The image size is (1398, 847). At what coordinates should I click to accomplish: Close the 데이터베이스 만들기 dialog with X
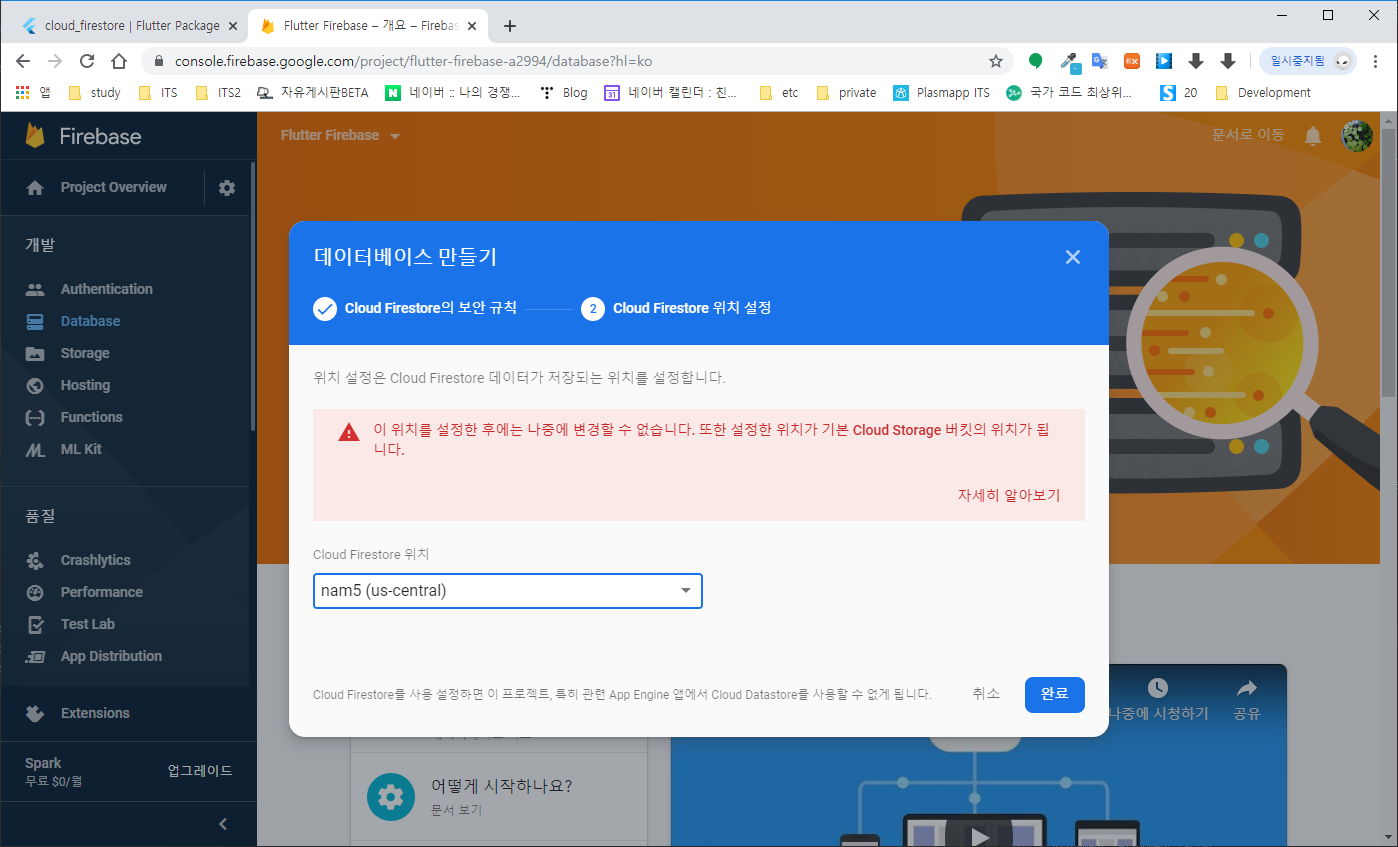1073,257
